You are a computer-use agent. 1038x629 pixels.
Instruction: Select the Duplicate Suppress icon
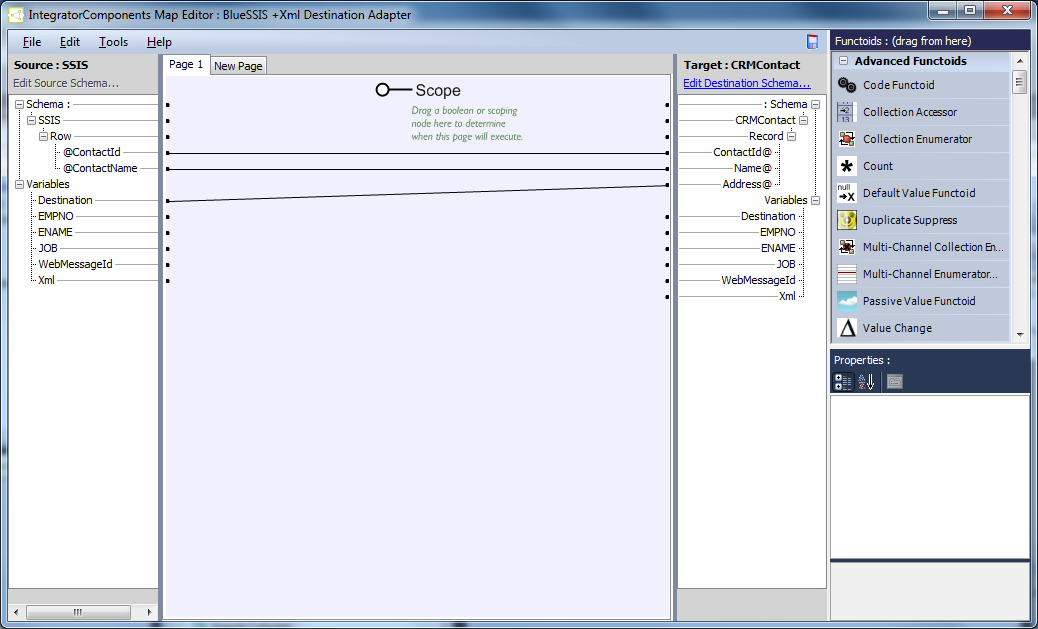[847, 220]
